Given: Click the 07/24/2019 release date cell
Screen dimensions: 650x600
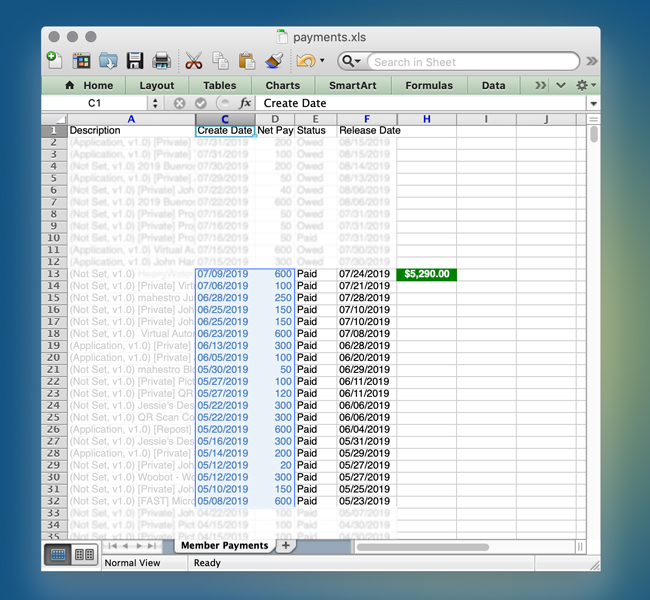Looking at the screenshot, I should pos(366,274).
